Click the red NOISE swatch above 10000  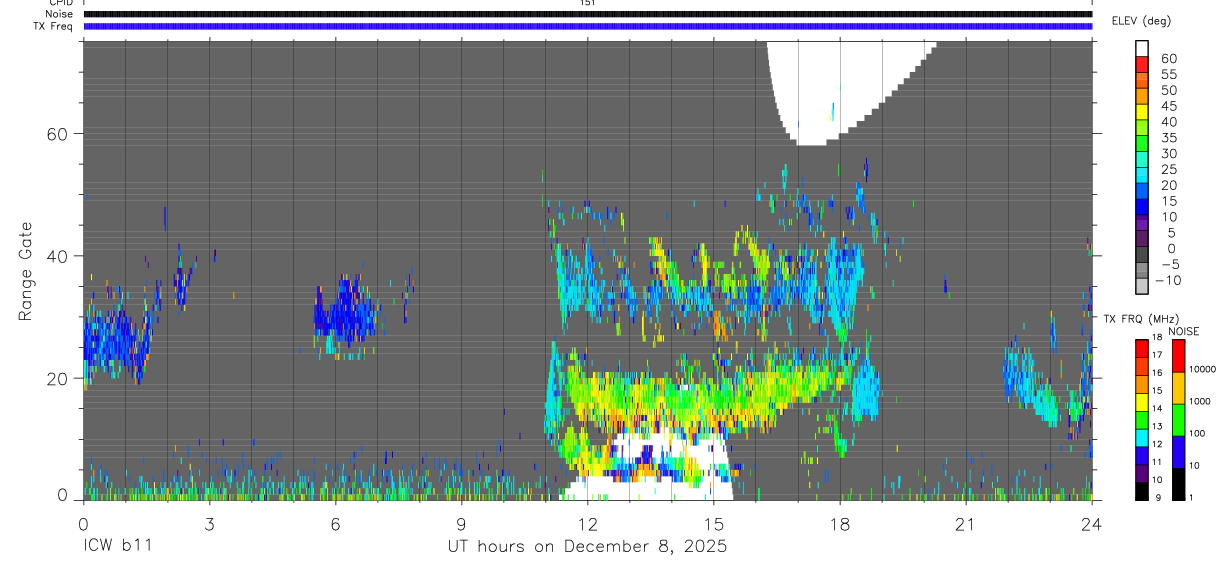[1178, 356]
